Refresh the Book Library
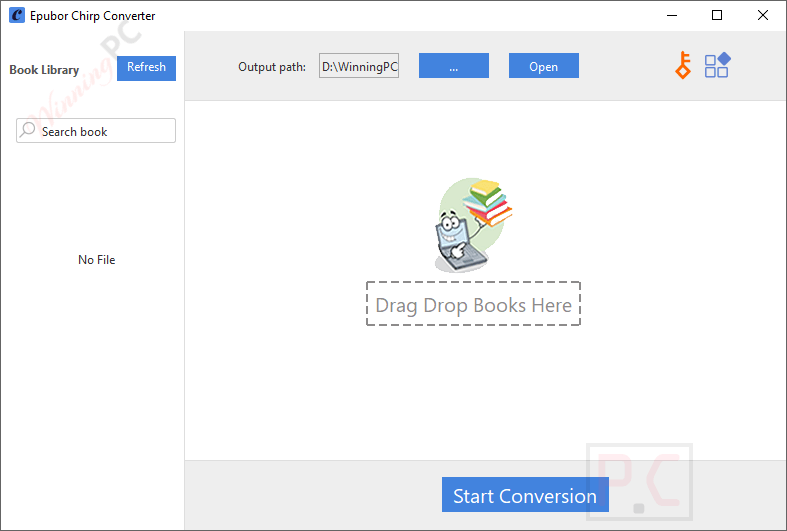The width and height of the screenshot is (787, 531). coord(146,68)
